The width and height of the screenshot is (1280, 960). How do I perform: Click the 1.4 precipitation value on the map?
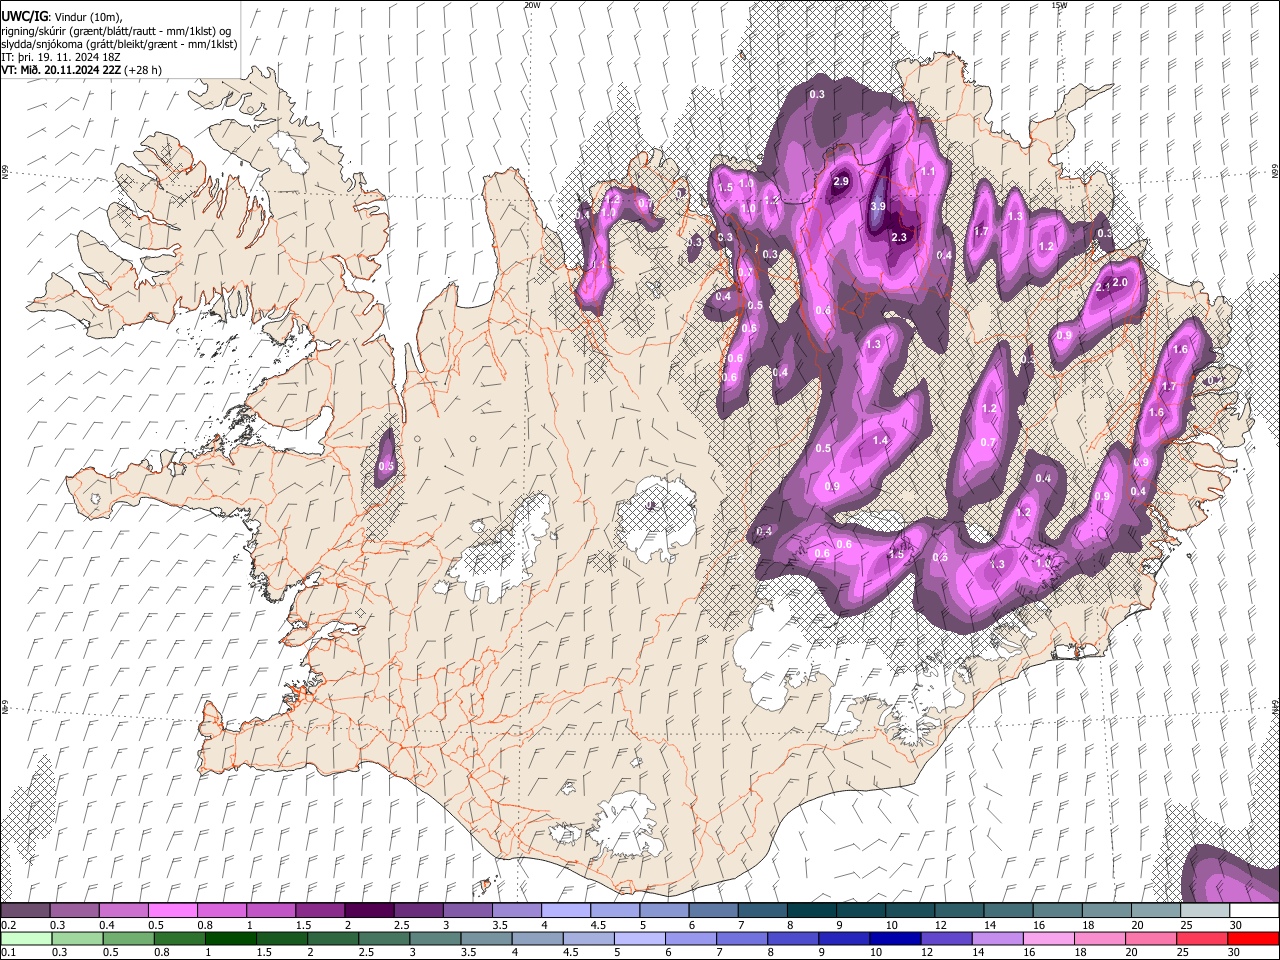[881, 440]
